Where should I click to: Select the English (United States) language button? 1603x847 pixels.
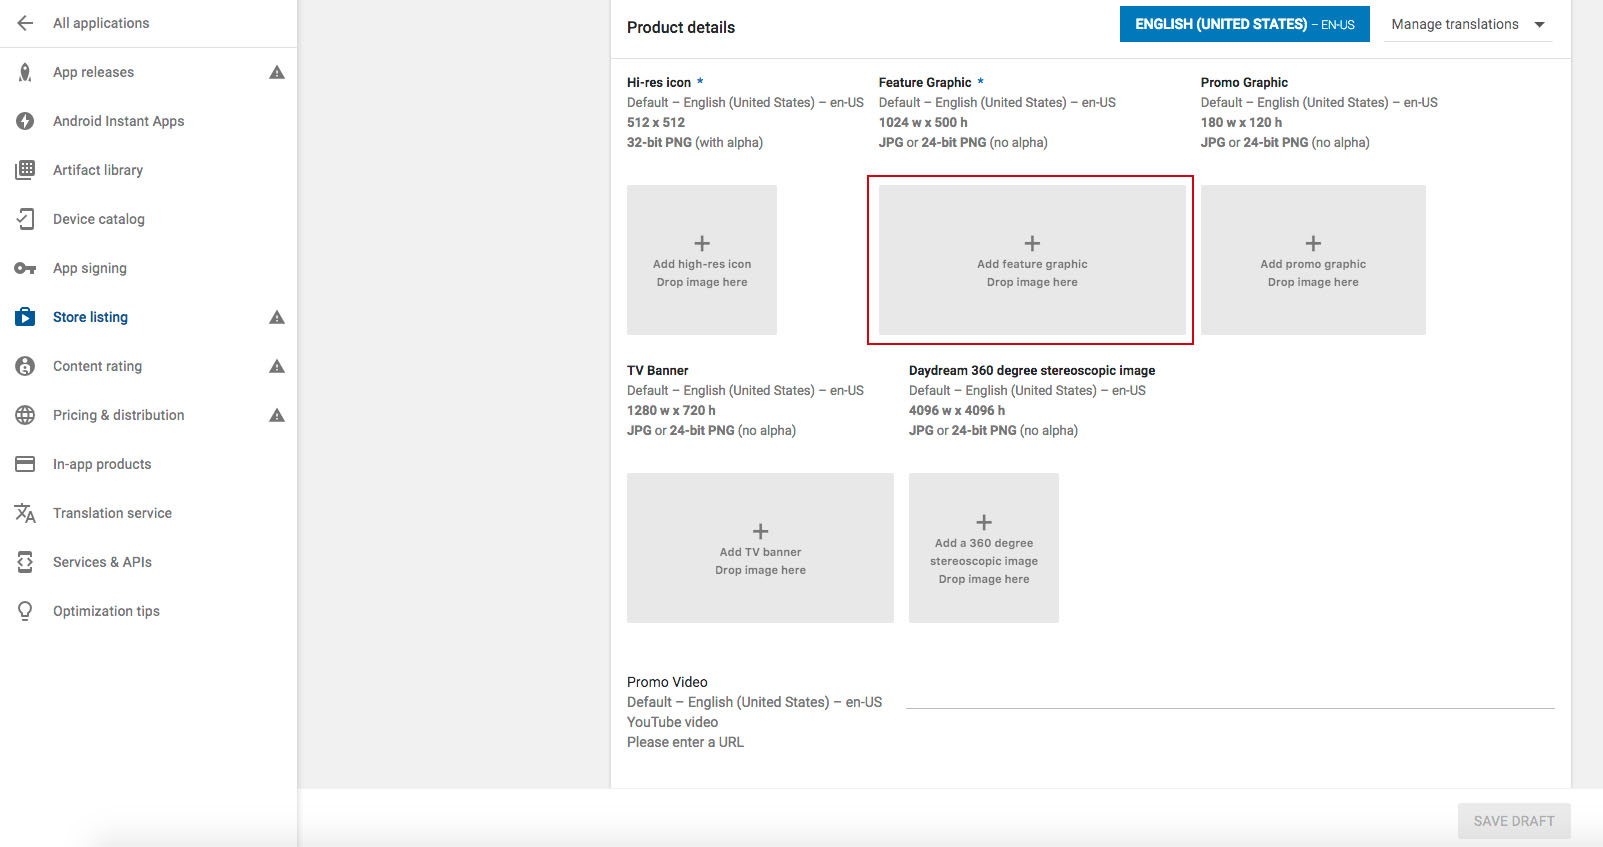pyautogui.click(x=1244, y=24)
